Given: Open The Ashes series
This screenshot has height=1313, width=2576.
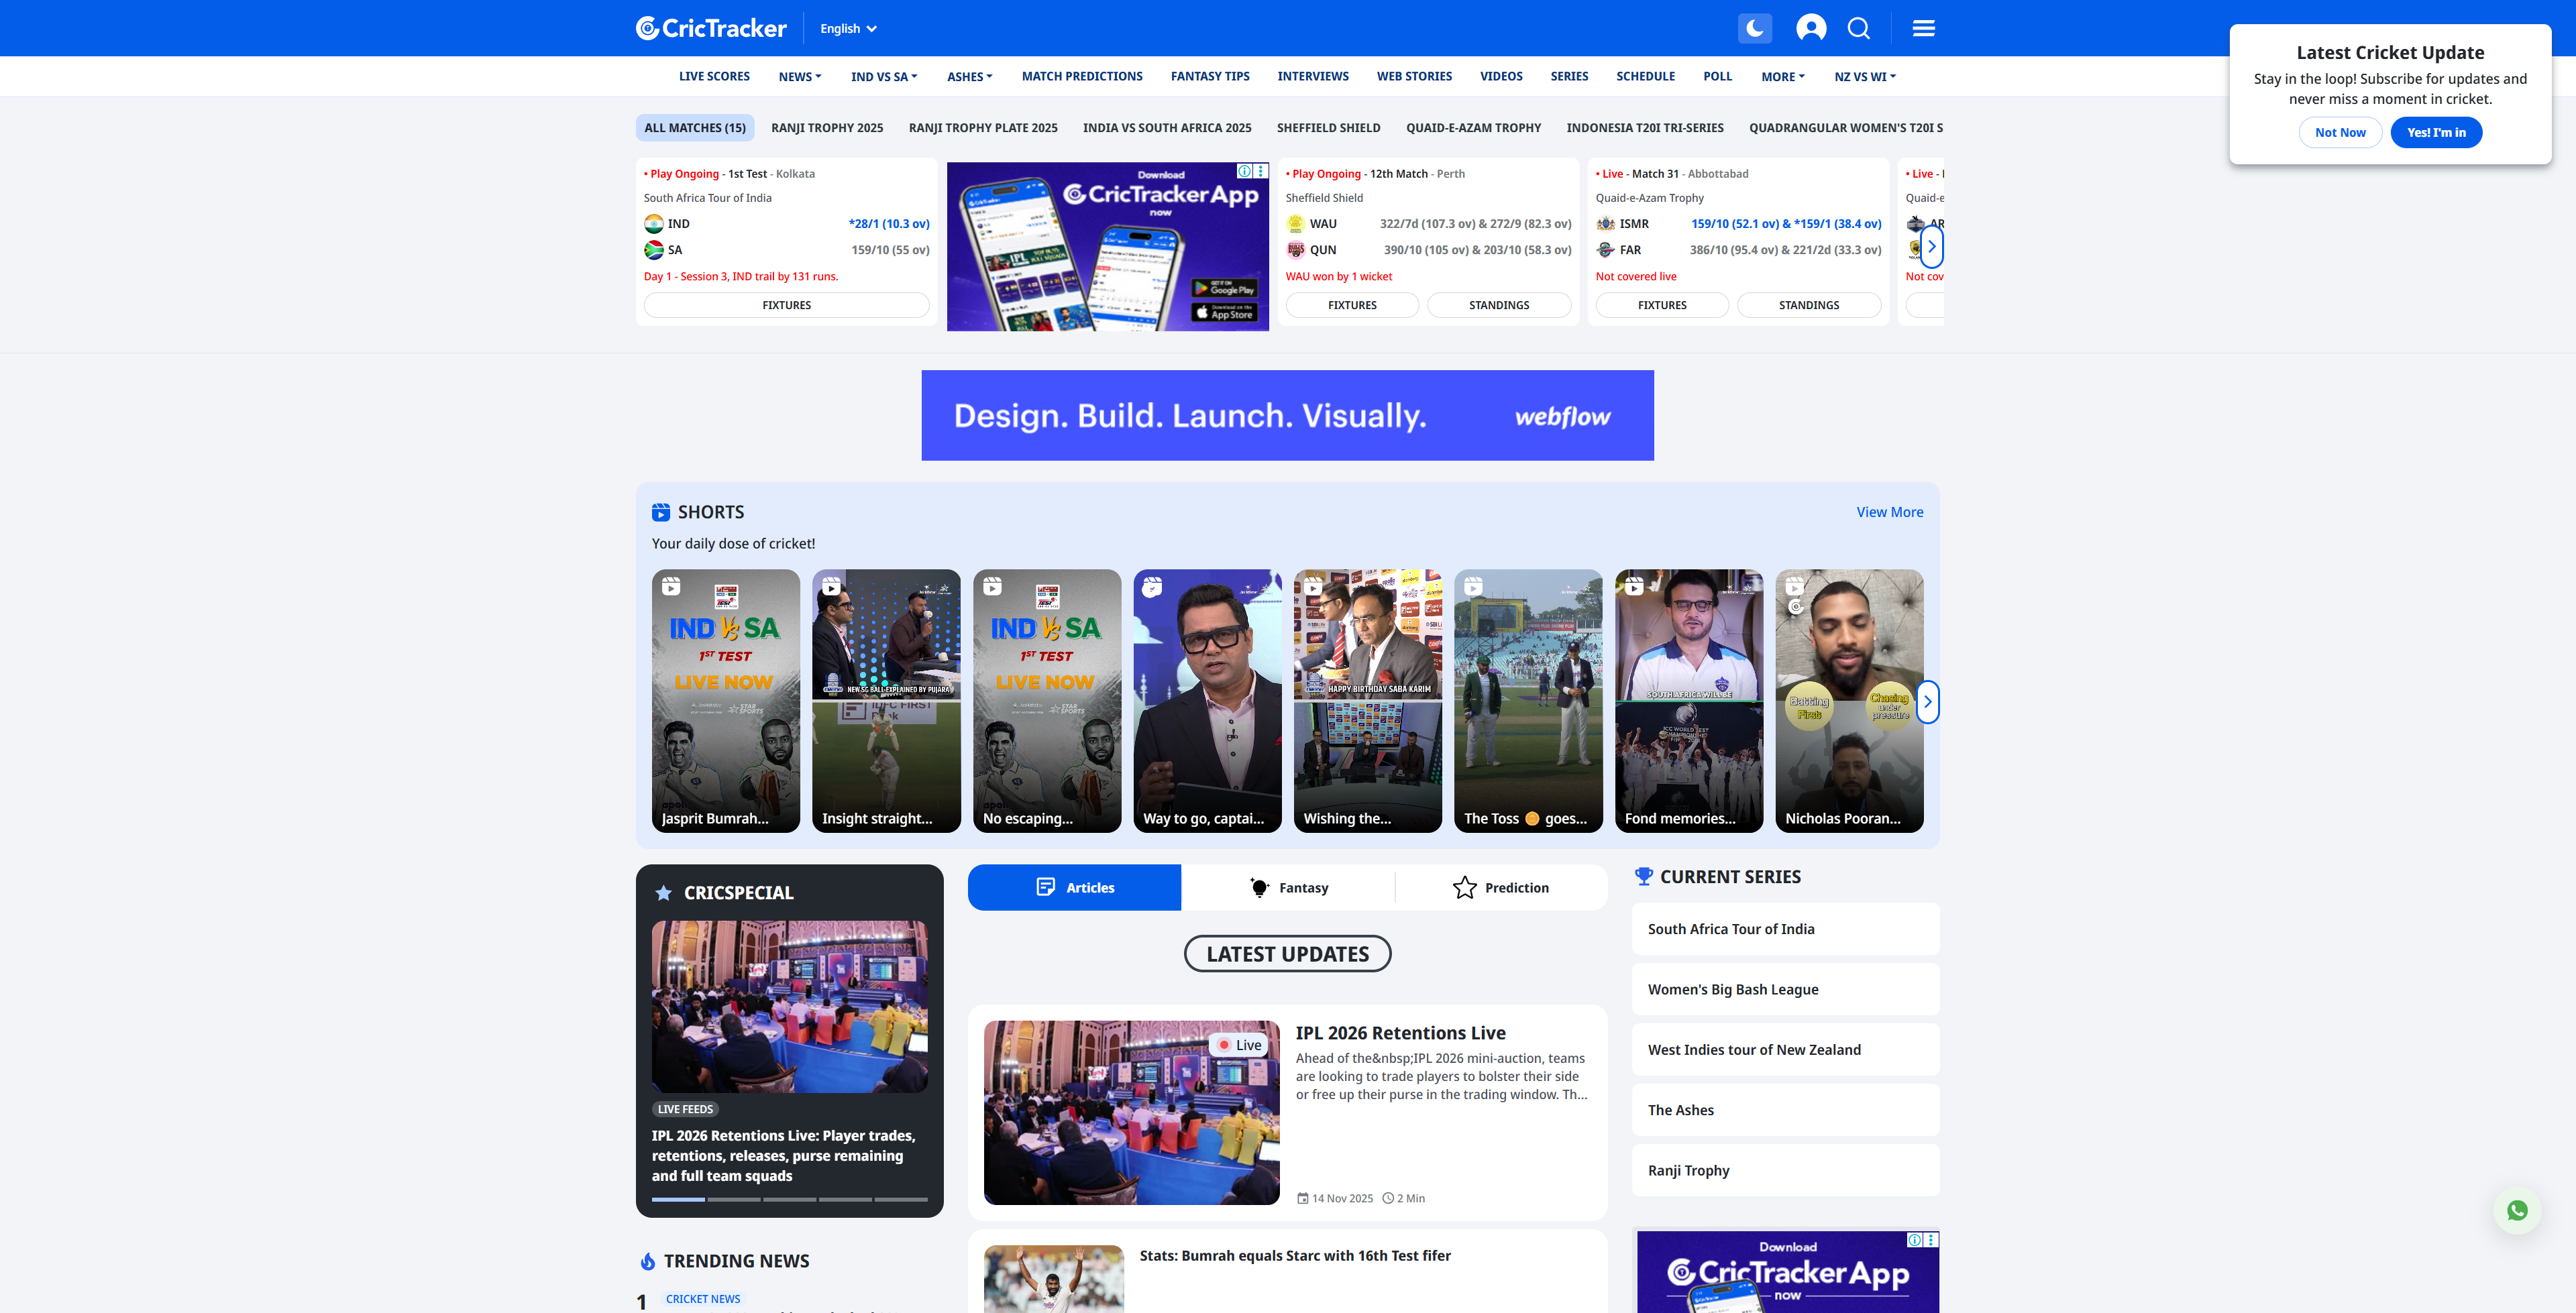Looking at the screenshot, I should click(1785, 1110).
